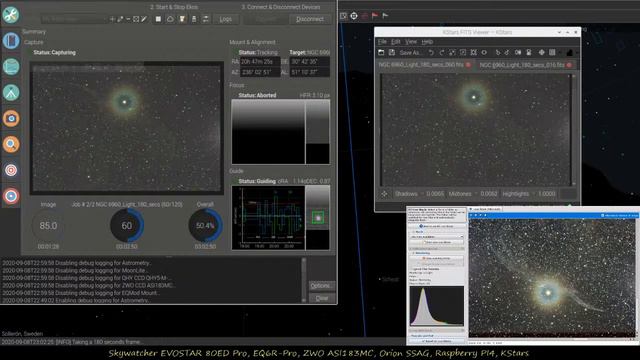Click the DE field showing 30° 42' 35"
This screenshot has height=360, width=640.
pyautogui.click(x=309, y=62)
